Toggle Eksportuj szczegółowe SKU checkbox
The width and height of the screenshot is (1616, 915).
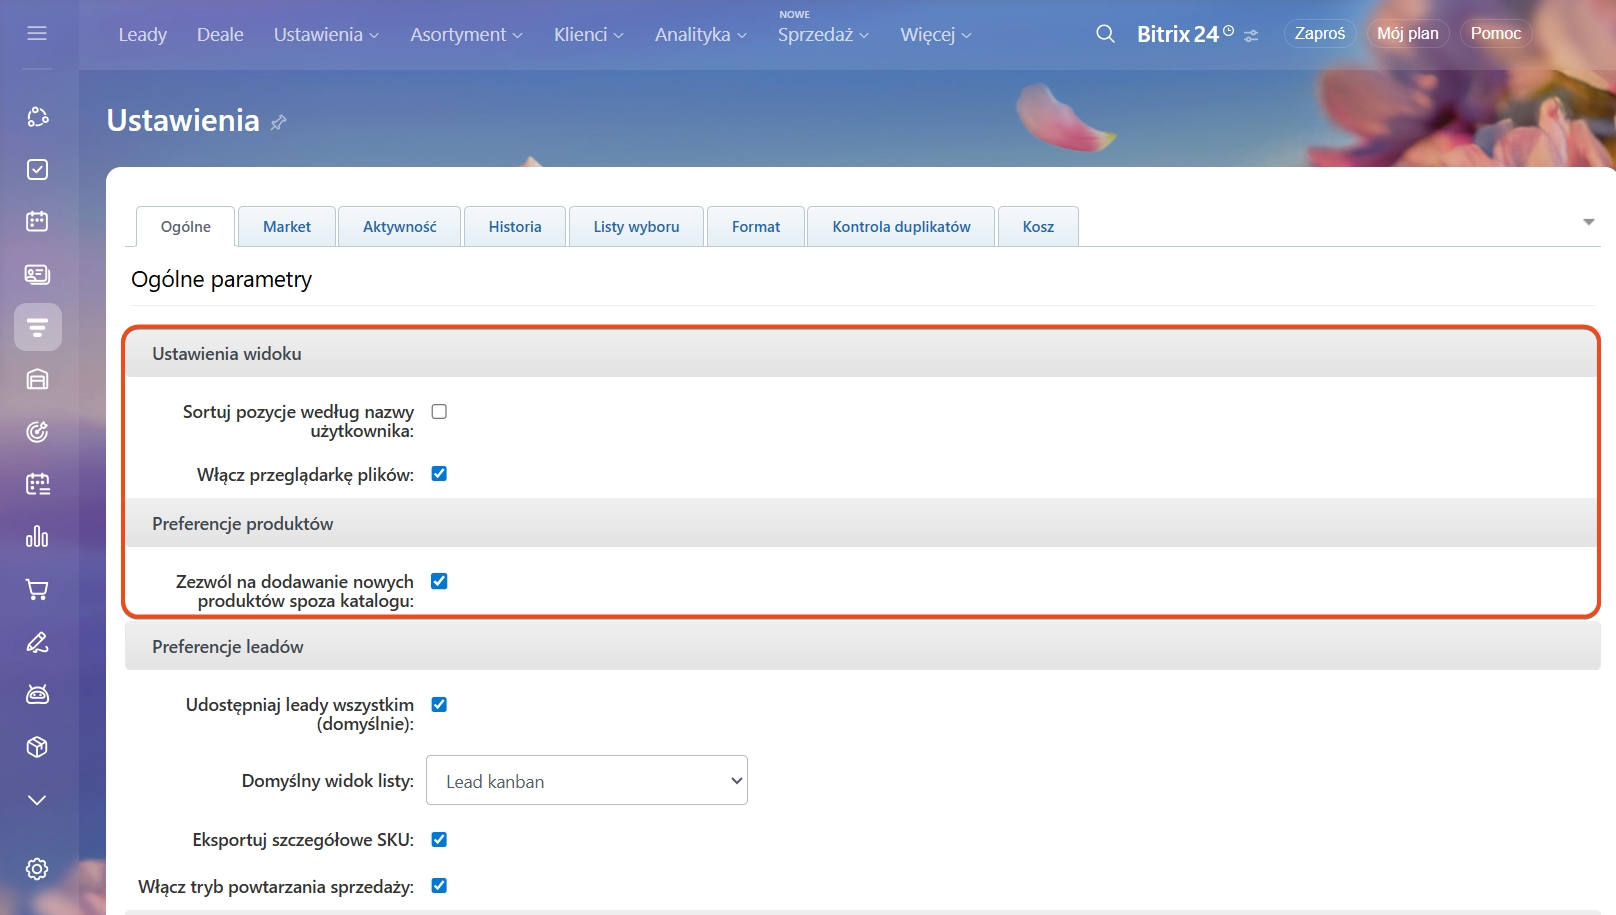click(439, 840)
